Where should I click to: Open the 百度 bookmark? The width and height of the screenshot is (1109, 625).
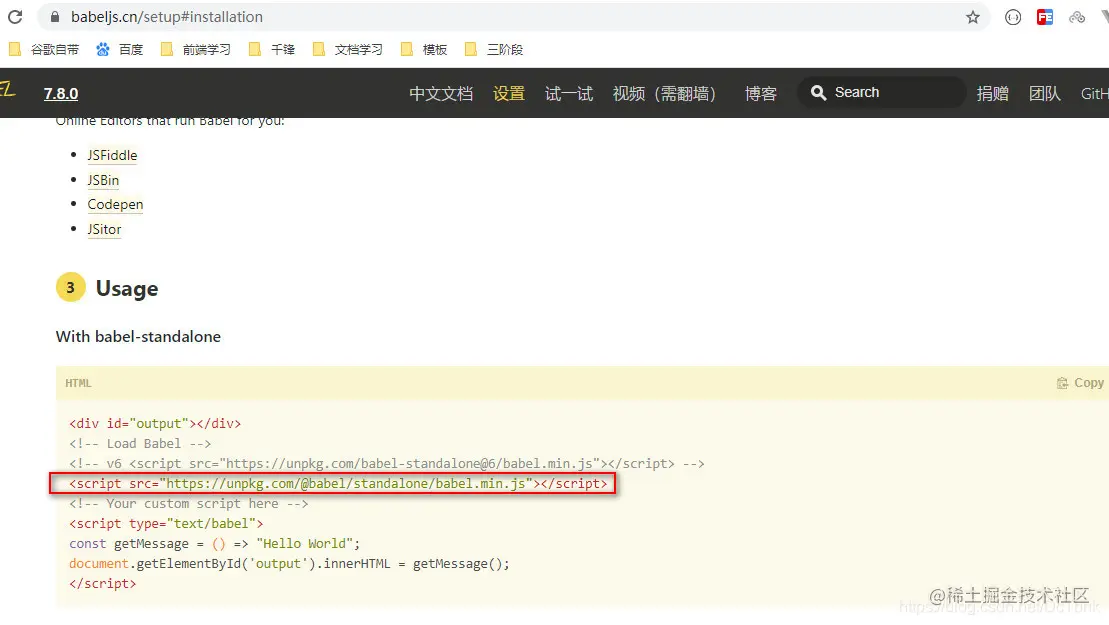(120, 49)
